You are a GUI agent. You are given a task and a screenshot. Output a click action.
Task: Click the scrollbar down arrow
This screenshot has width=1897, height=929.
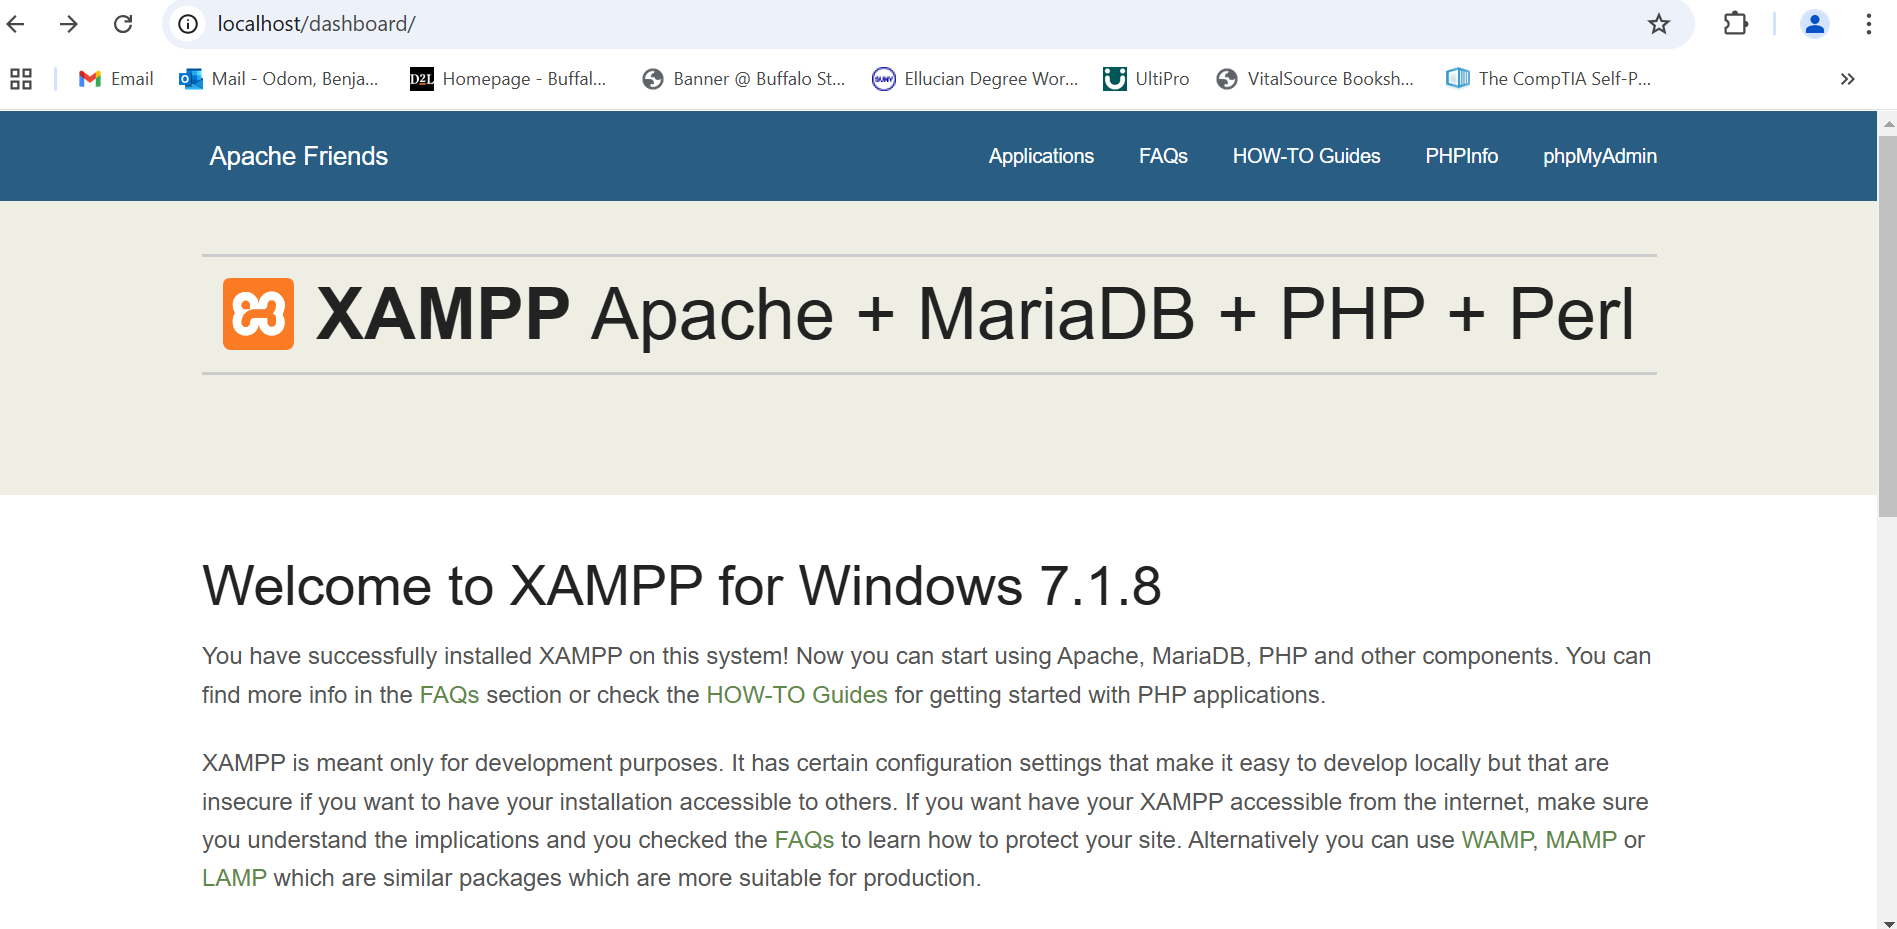tap(1888, 923)
